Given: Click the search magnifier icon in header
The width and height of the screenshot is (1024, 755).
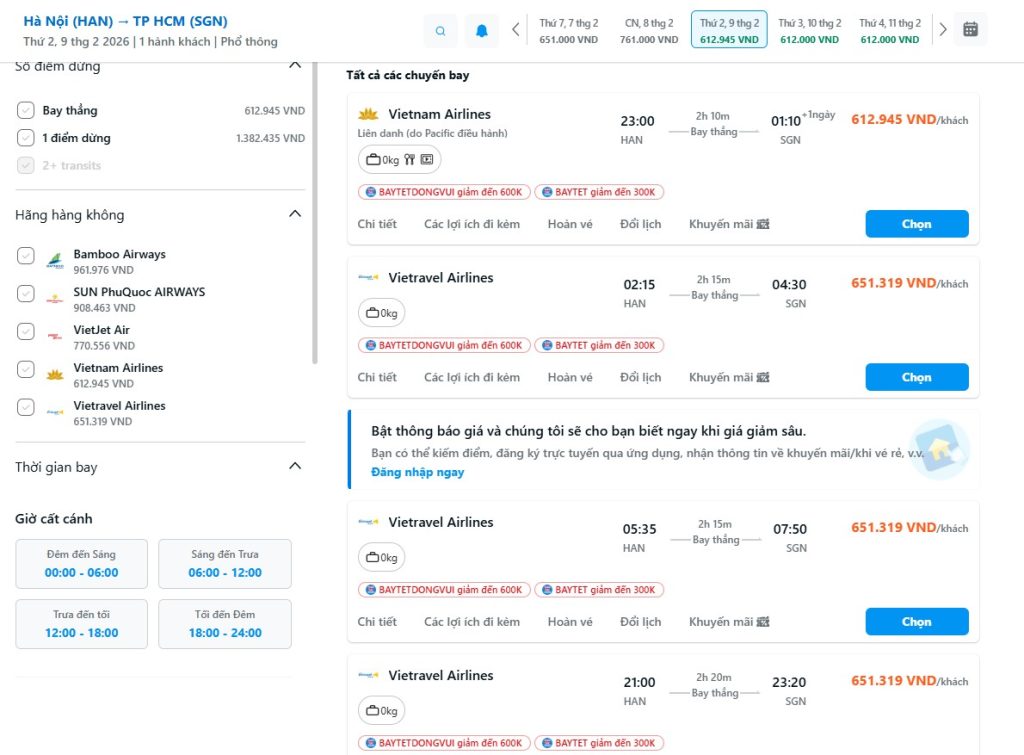Looking at the screenshot, I should tap(440, 30).
